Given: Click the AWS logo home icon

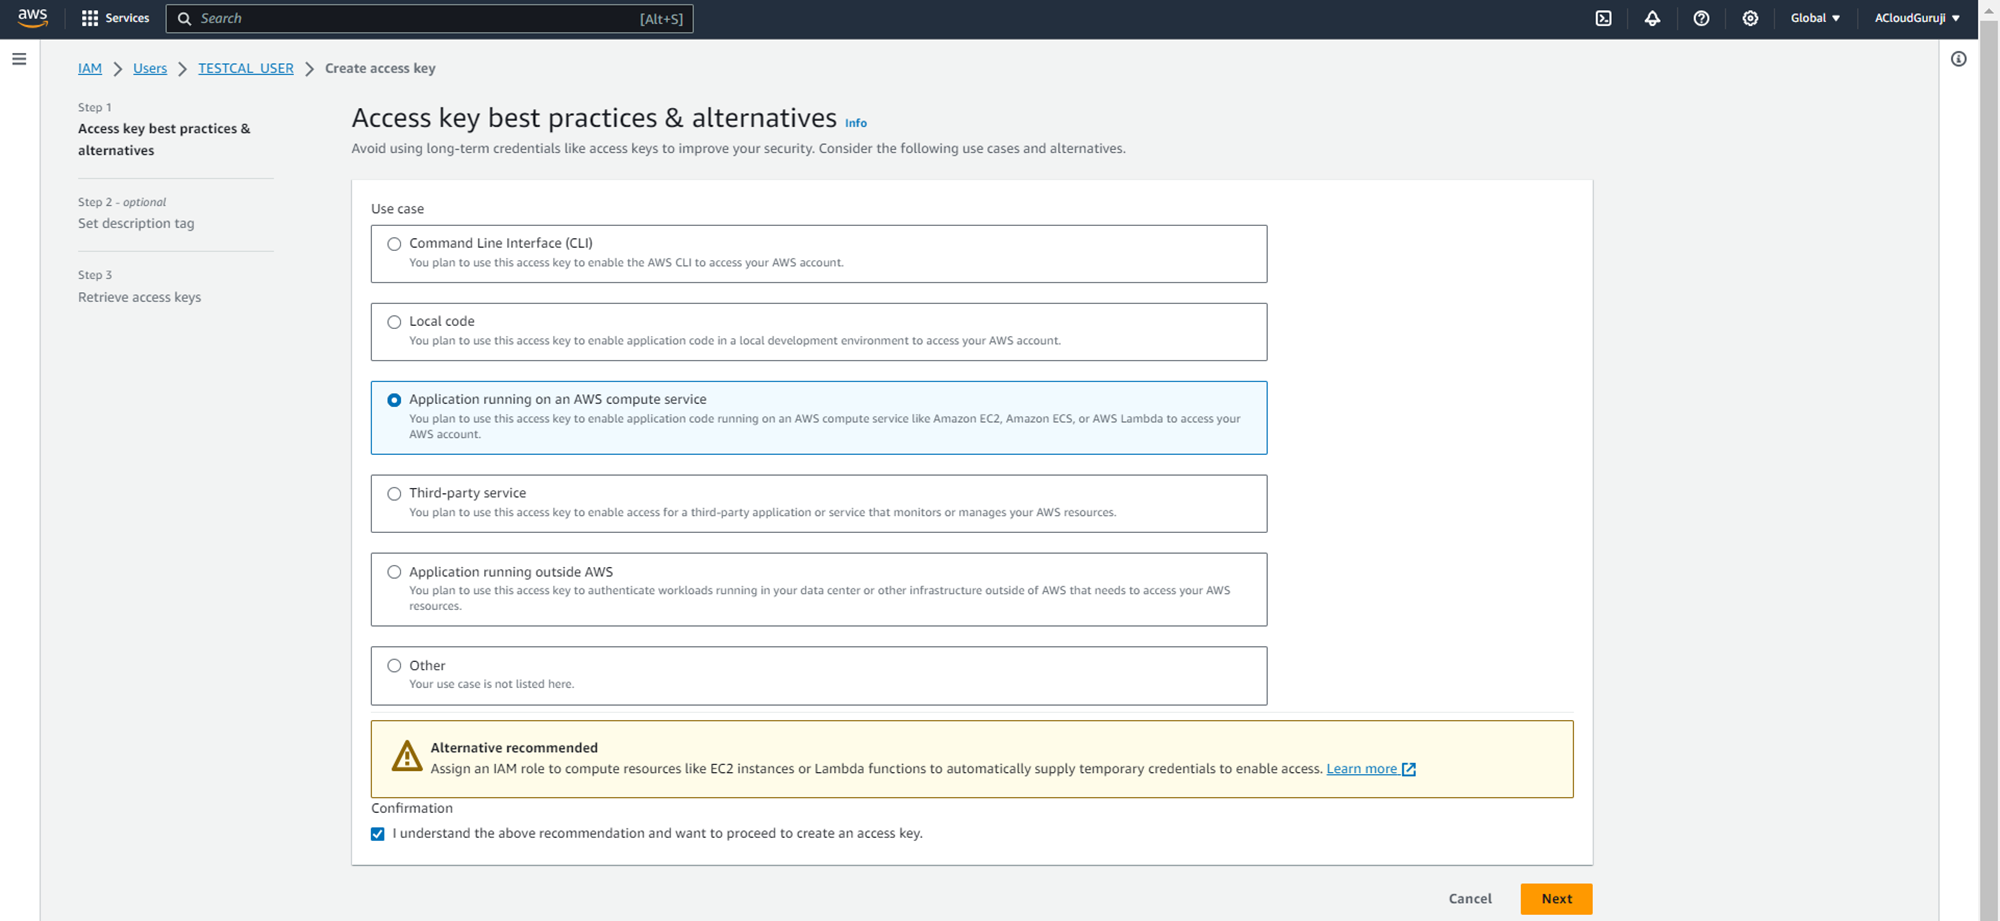Looking at the screenshot, I should coord(32,18).
